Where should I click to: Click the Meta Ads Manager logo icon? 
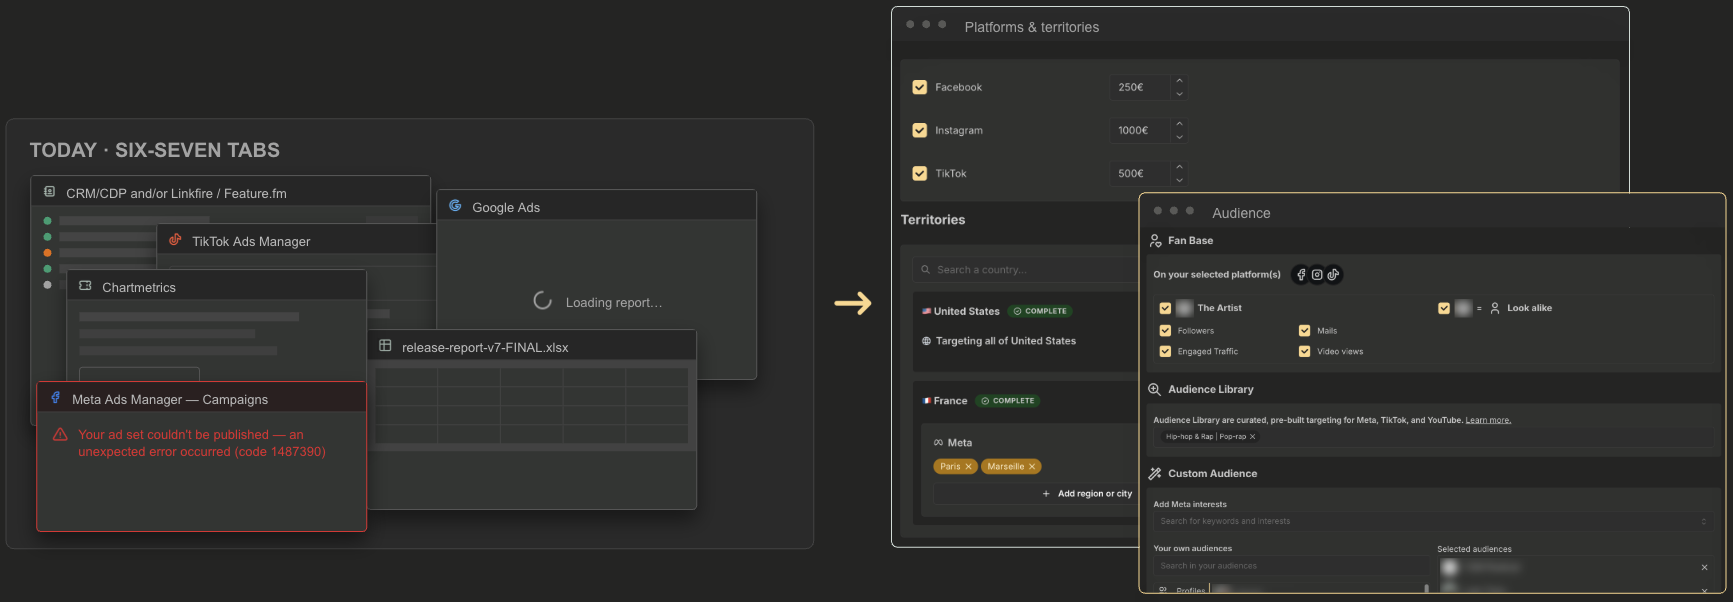tap(56, 398)
